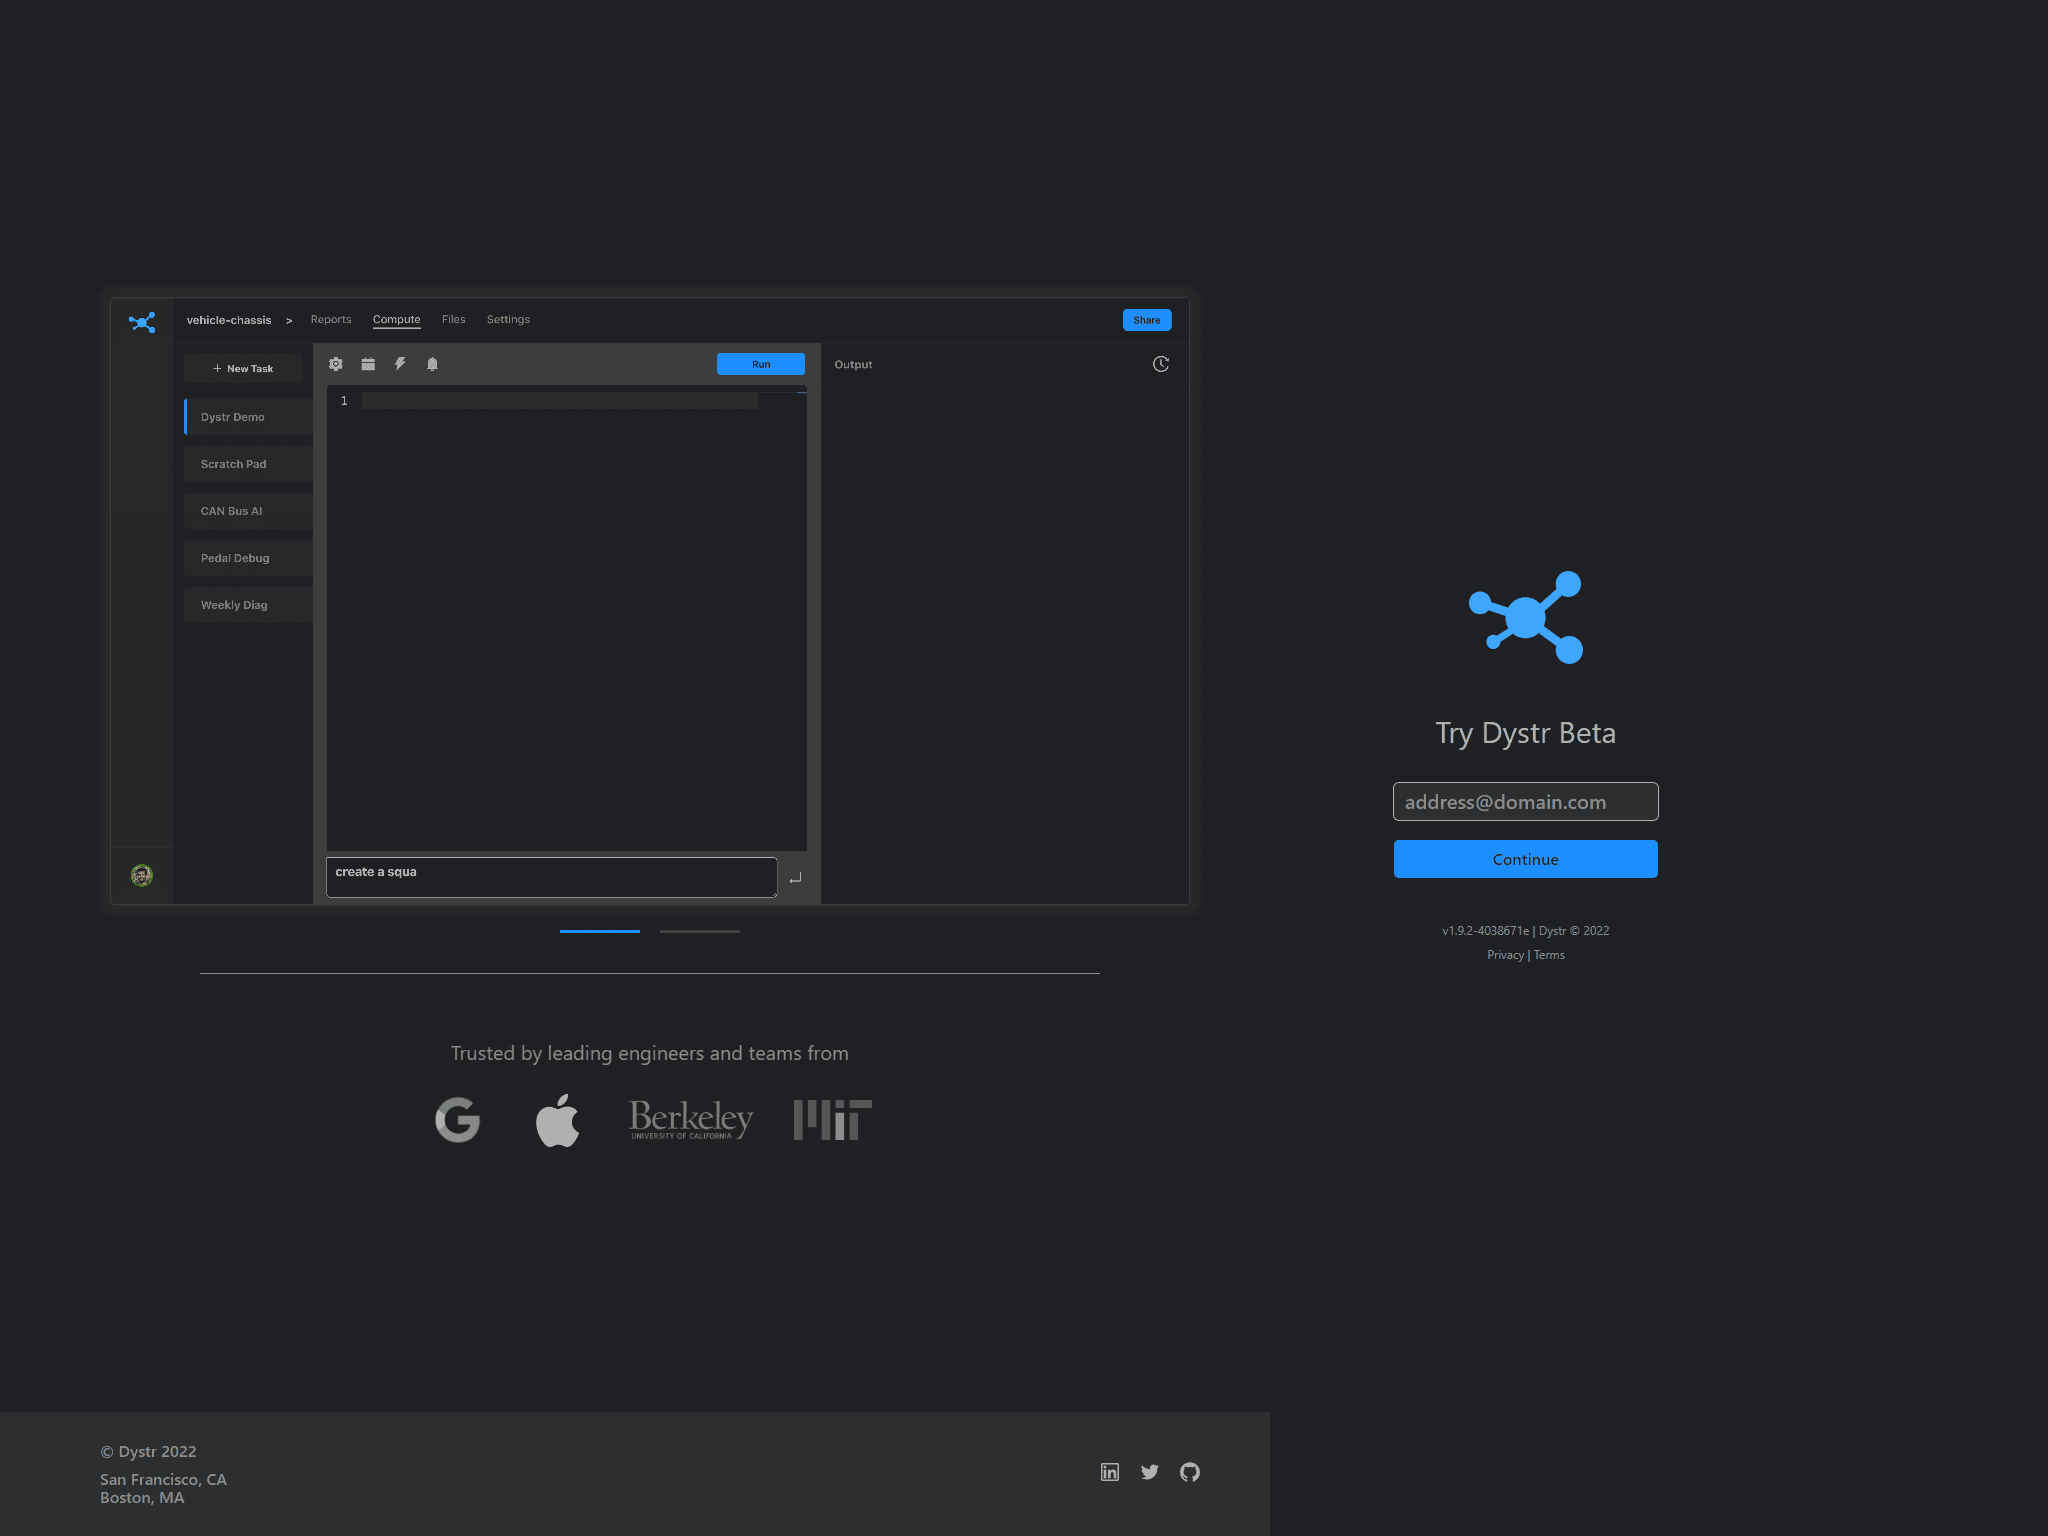Click the Try Dystr Beta heading
Screen dimensions: 2048x1536
point(1526,733)
